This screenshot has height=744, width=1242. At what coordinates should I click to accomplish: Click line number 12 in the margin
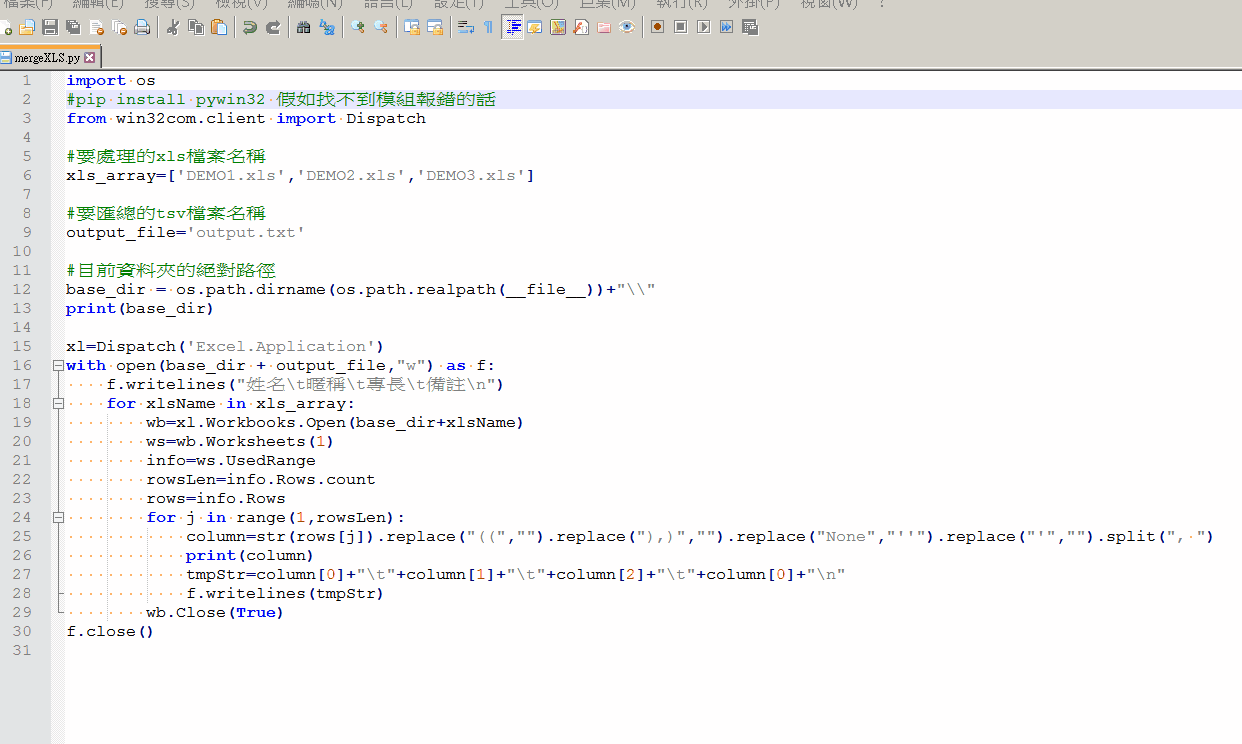tap(23, 290)
